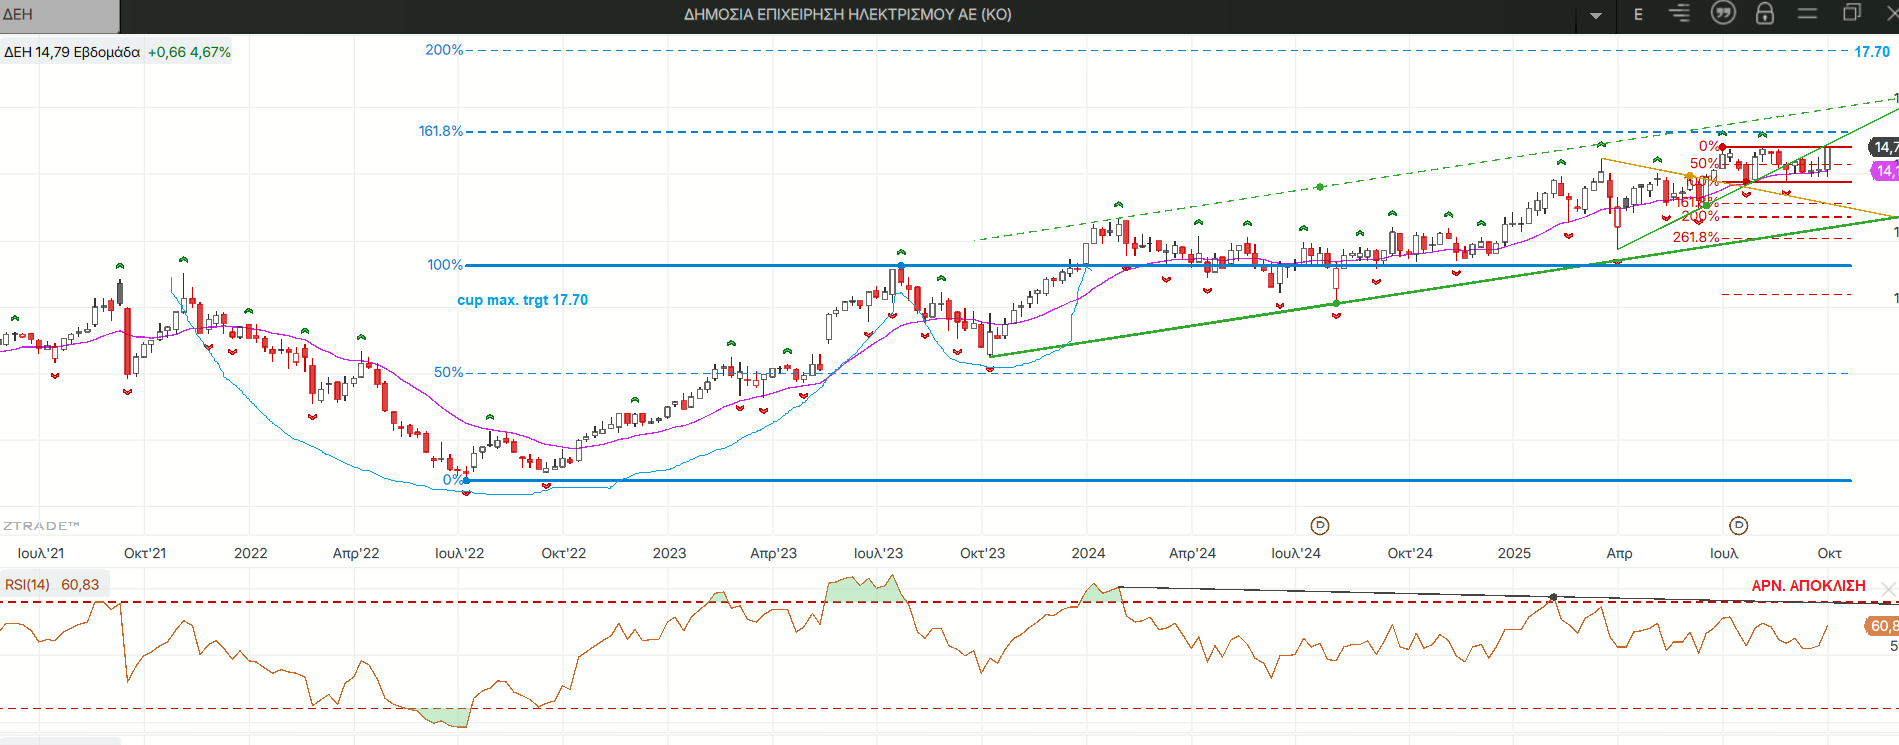The image size is (1899, 745).
Task: Open the symbol dropdown arrow in title bar
Action: pyautogui.click(x=1596, y=15)
